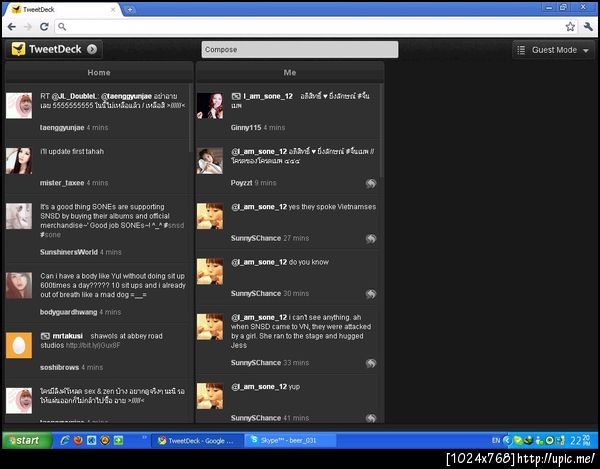
Task: Click Ginny115 avatar thumbnail
Action: coord(210,106)
